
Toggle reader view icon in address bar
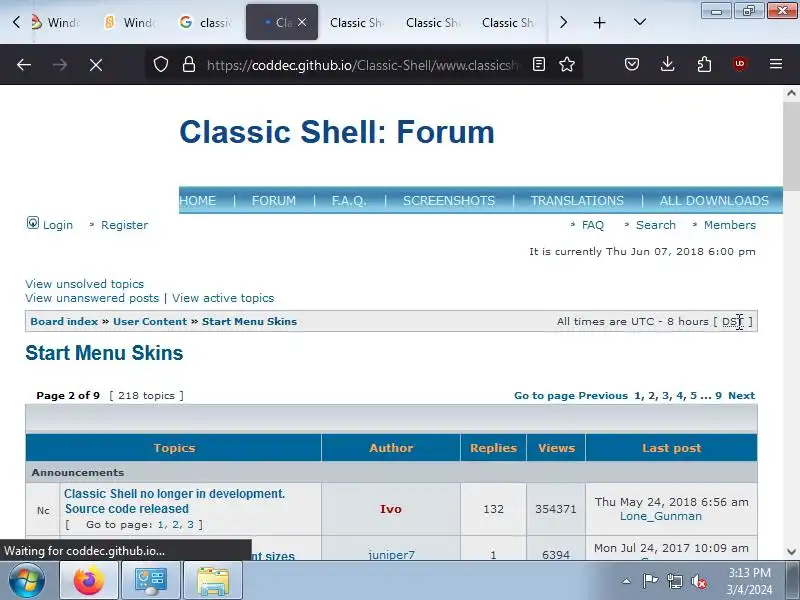[539, 64]
